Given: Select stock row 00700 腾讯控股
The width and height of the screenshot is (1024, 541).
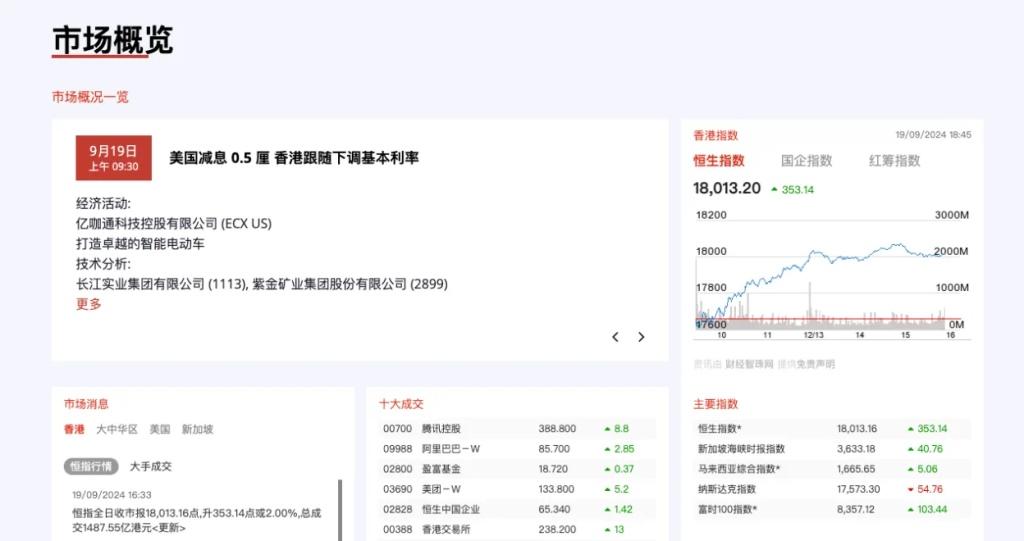Looking at the screenshot, I should [517, 429].
